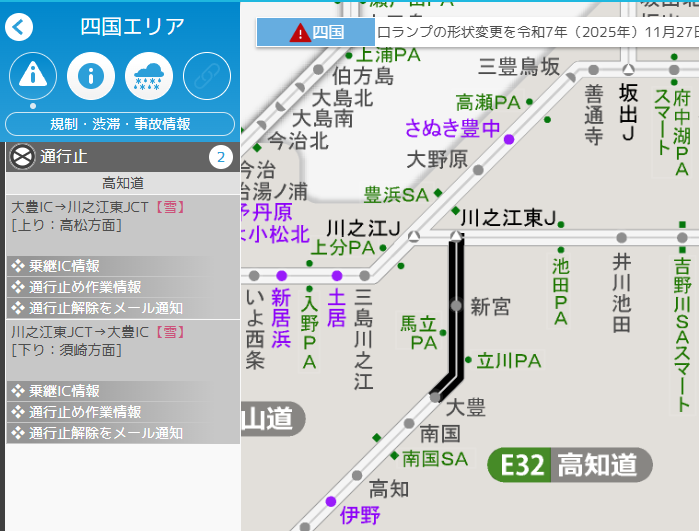
Task: Collapse the 通行止 closure header
Action: coord(123,157)
